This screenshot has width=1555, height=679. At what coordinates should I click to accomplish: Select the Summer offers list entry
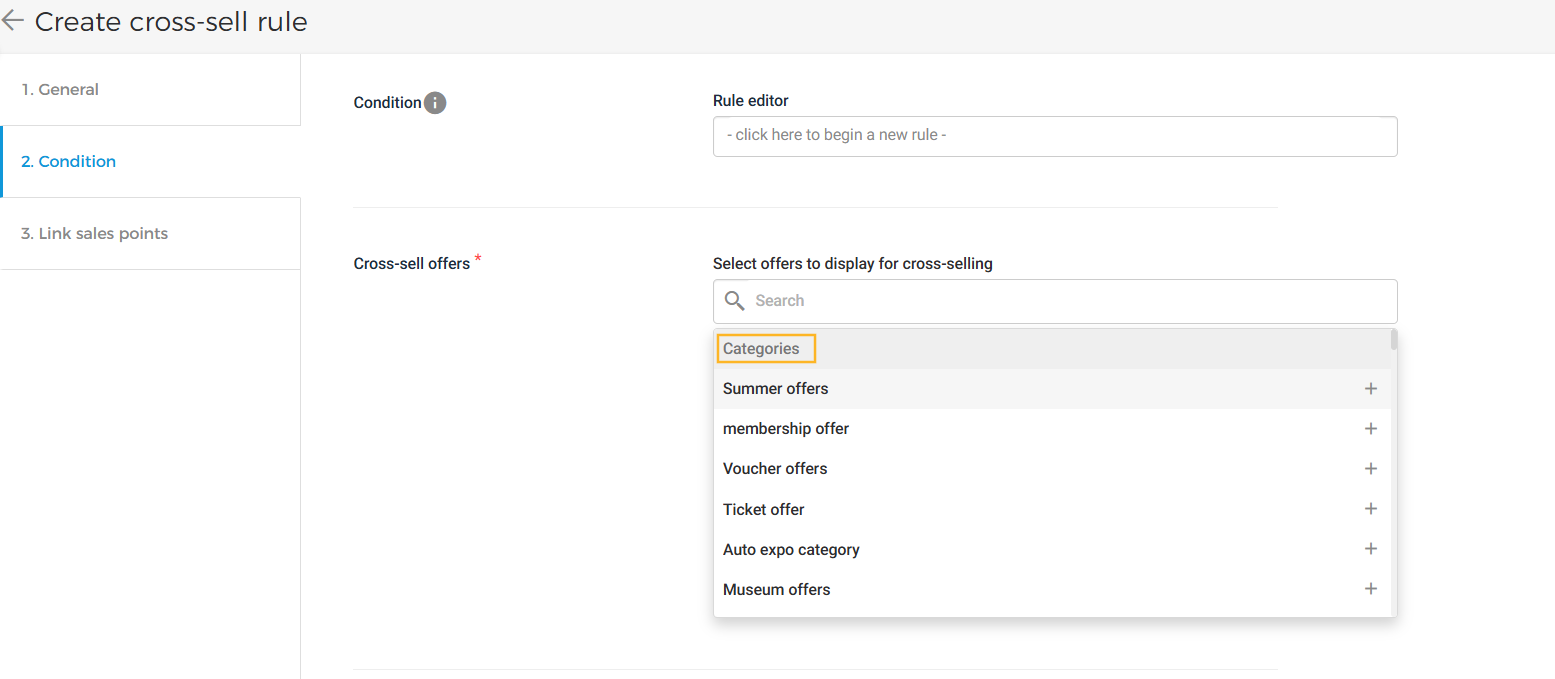coord(776,389)
